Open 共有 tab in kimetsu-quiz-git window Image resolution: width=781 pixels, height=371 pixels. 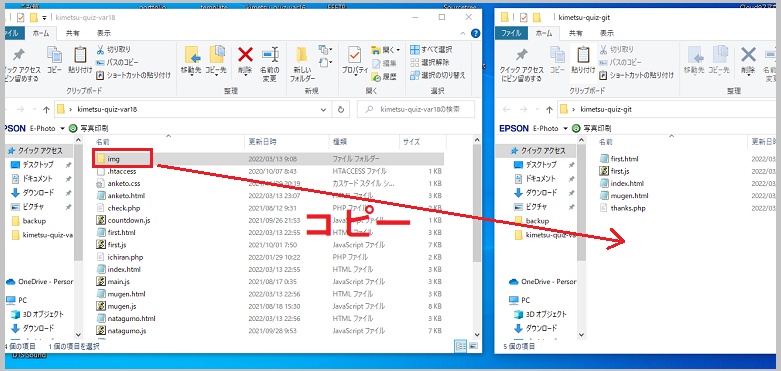pos(576,33)
